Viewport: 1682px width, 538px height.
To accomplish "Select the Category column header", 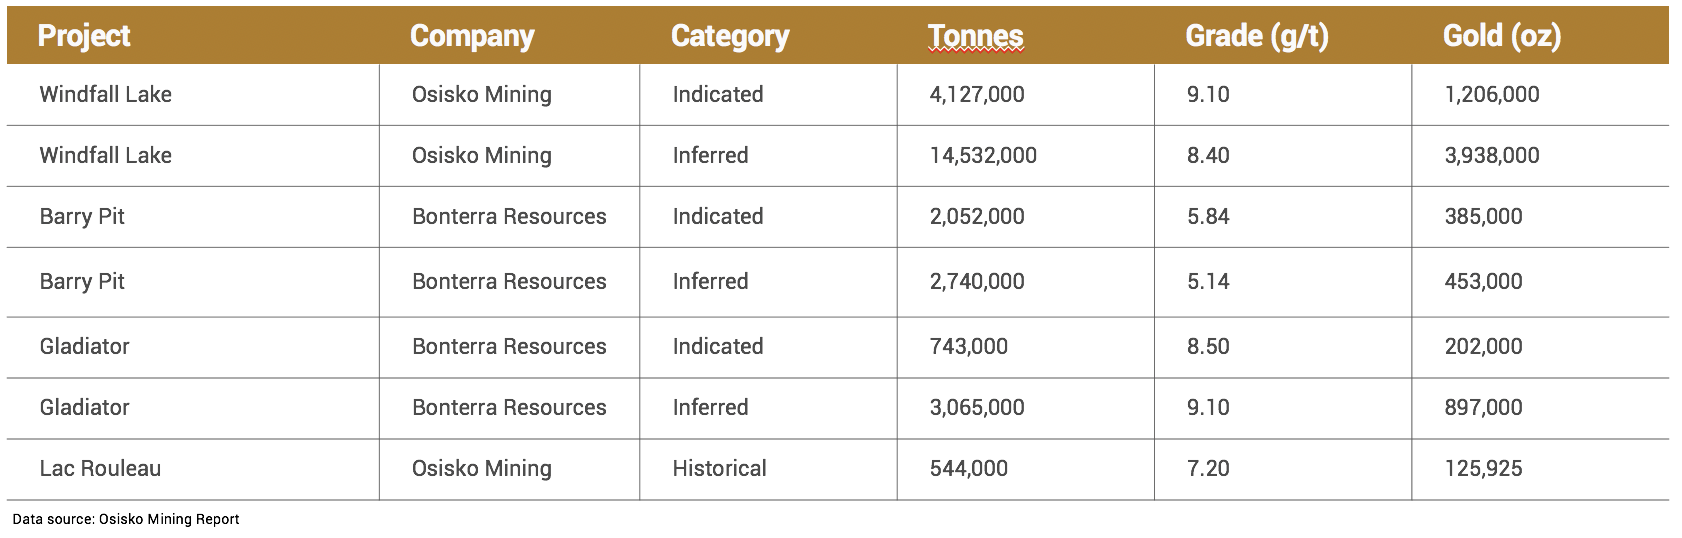I will pyautogui.click(x=730, y=36).
